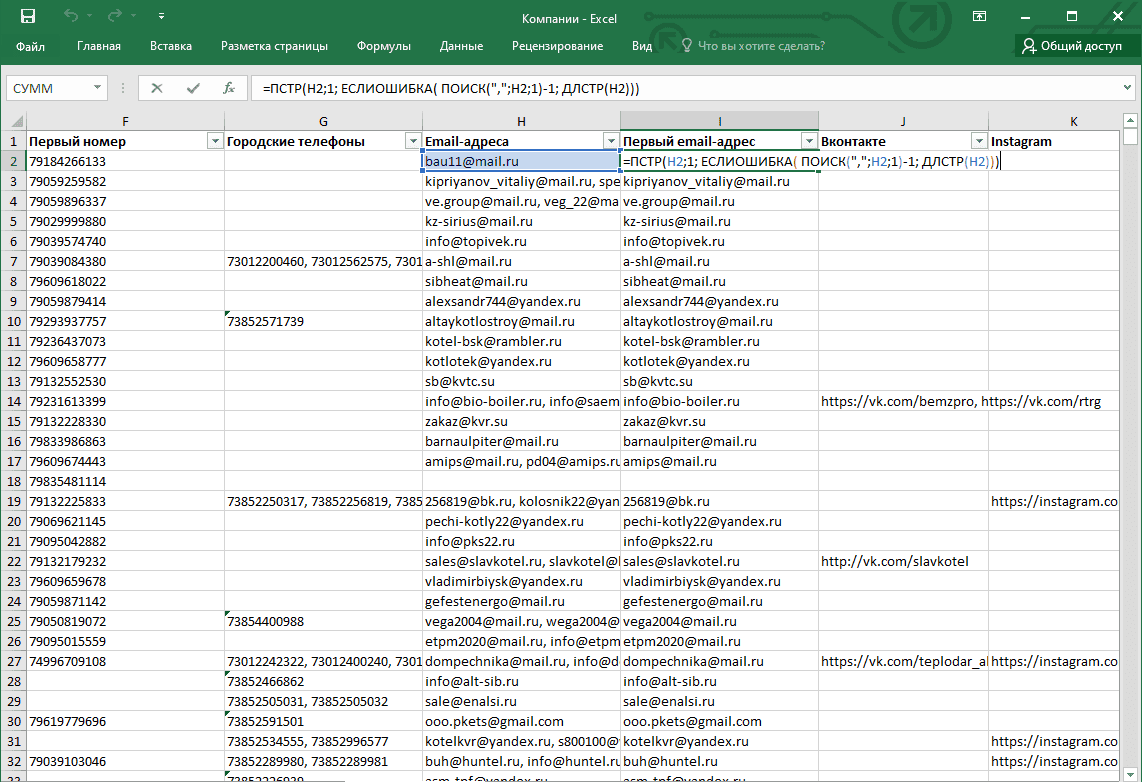Select column J header

pyautogui.click(x=903, y=122)
